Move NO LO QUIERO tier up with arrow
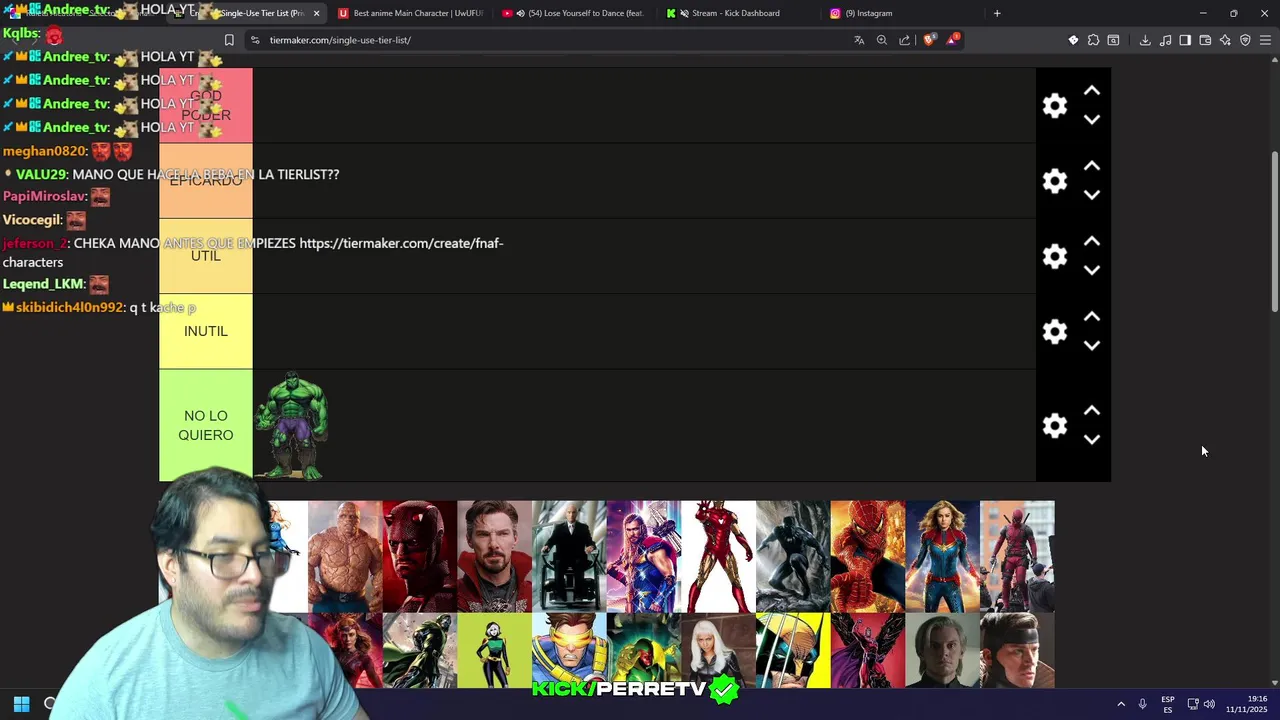This screenshot has height=720, width=1280. [x=1092, y=411]
